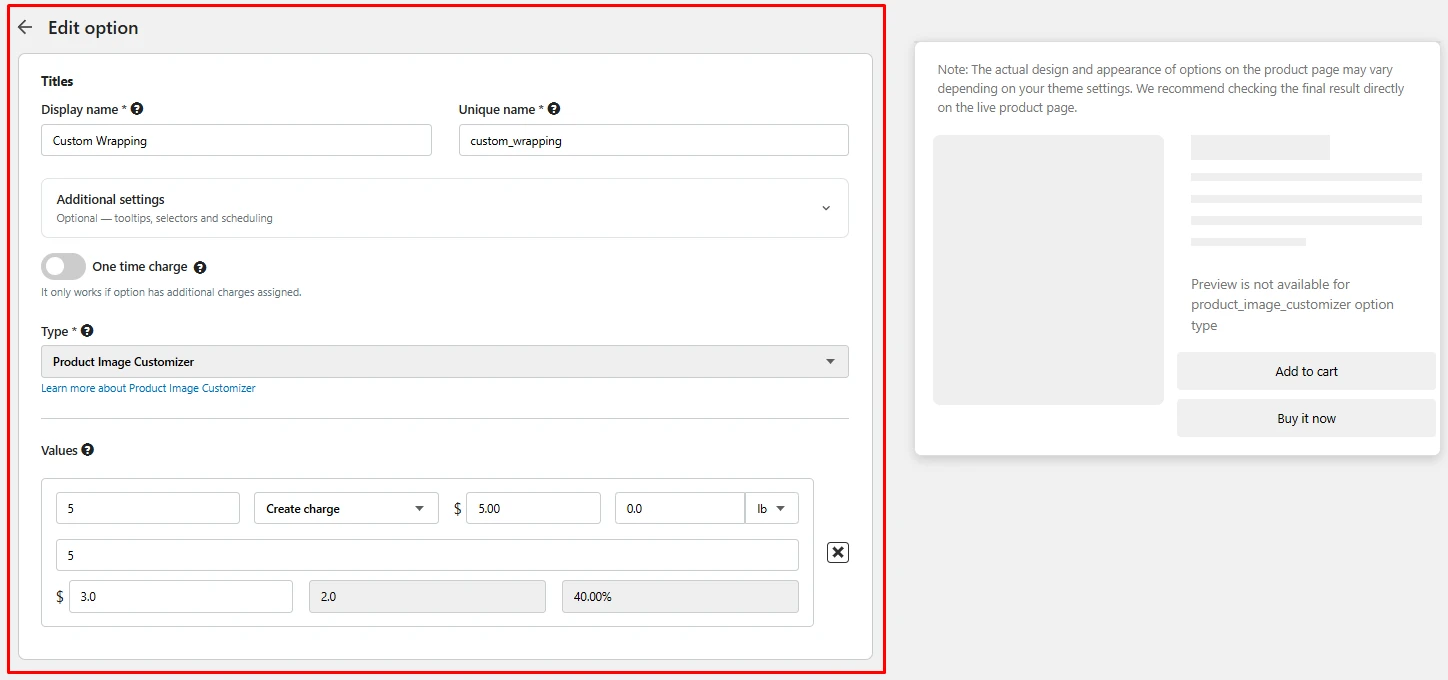Focus the 3.0 cost field

click(181, 596)
